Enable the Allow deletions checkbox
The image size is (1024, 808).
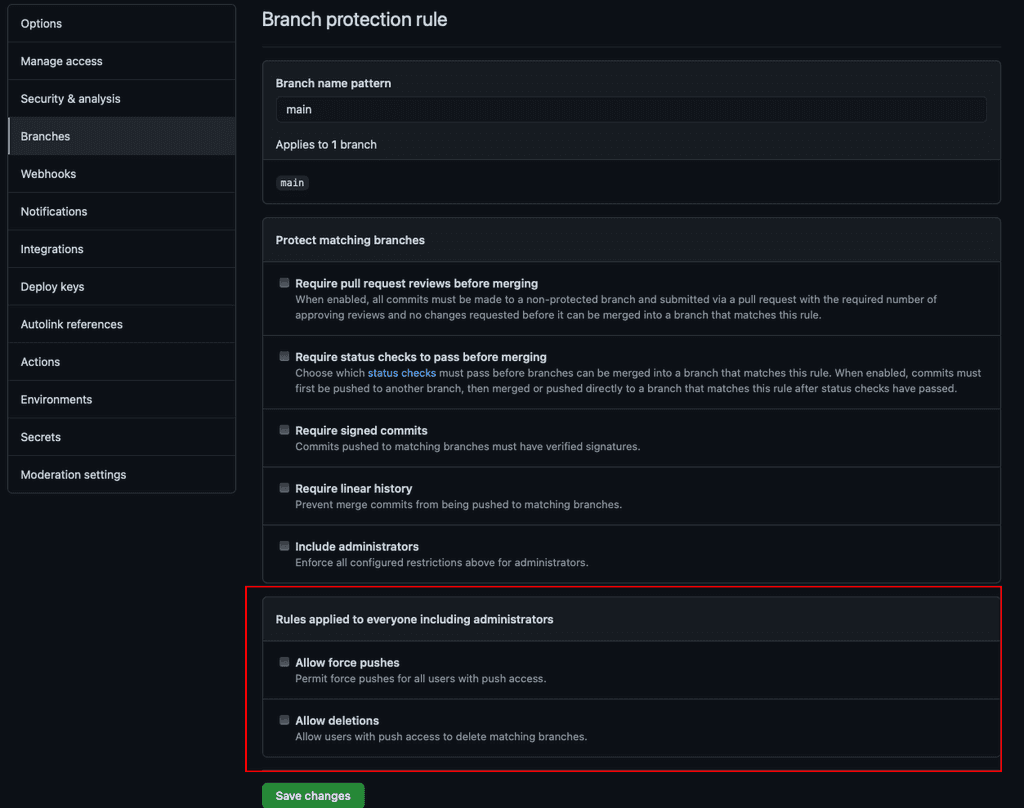[285, 720]
